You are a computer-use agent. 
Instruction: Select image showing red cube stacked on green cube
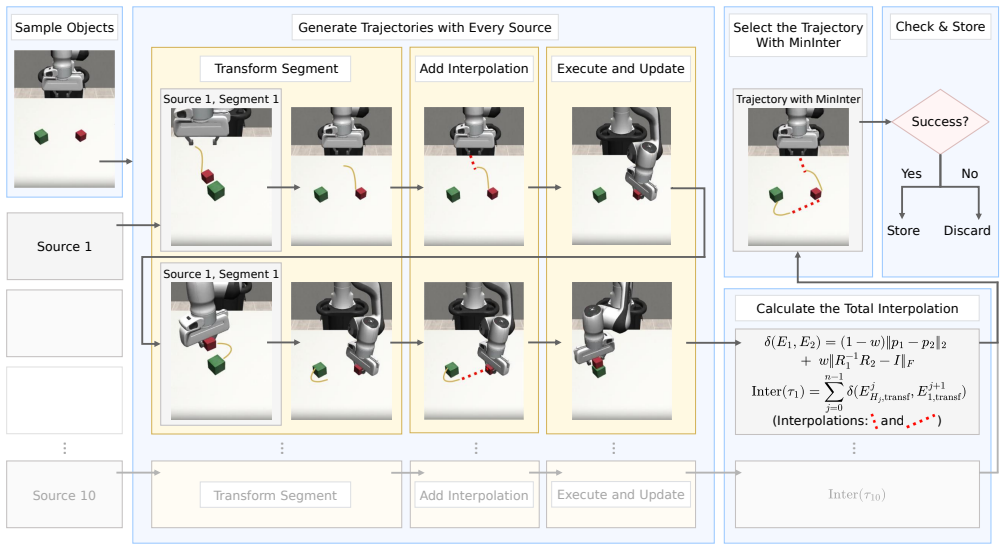click(622, 351)
